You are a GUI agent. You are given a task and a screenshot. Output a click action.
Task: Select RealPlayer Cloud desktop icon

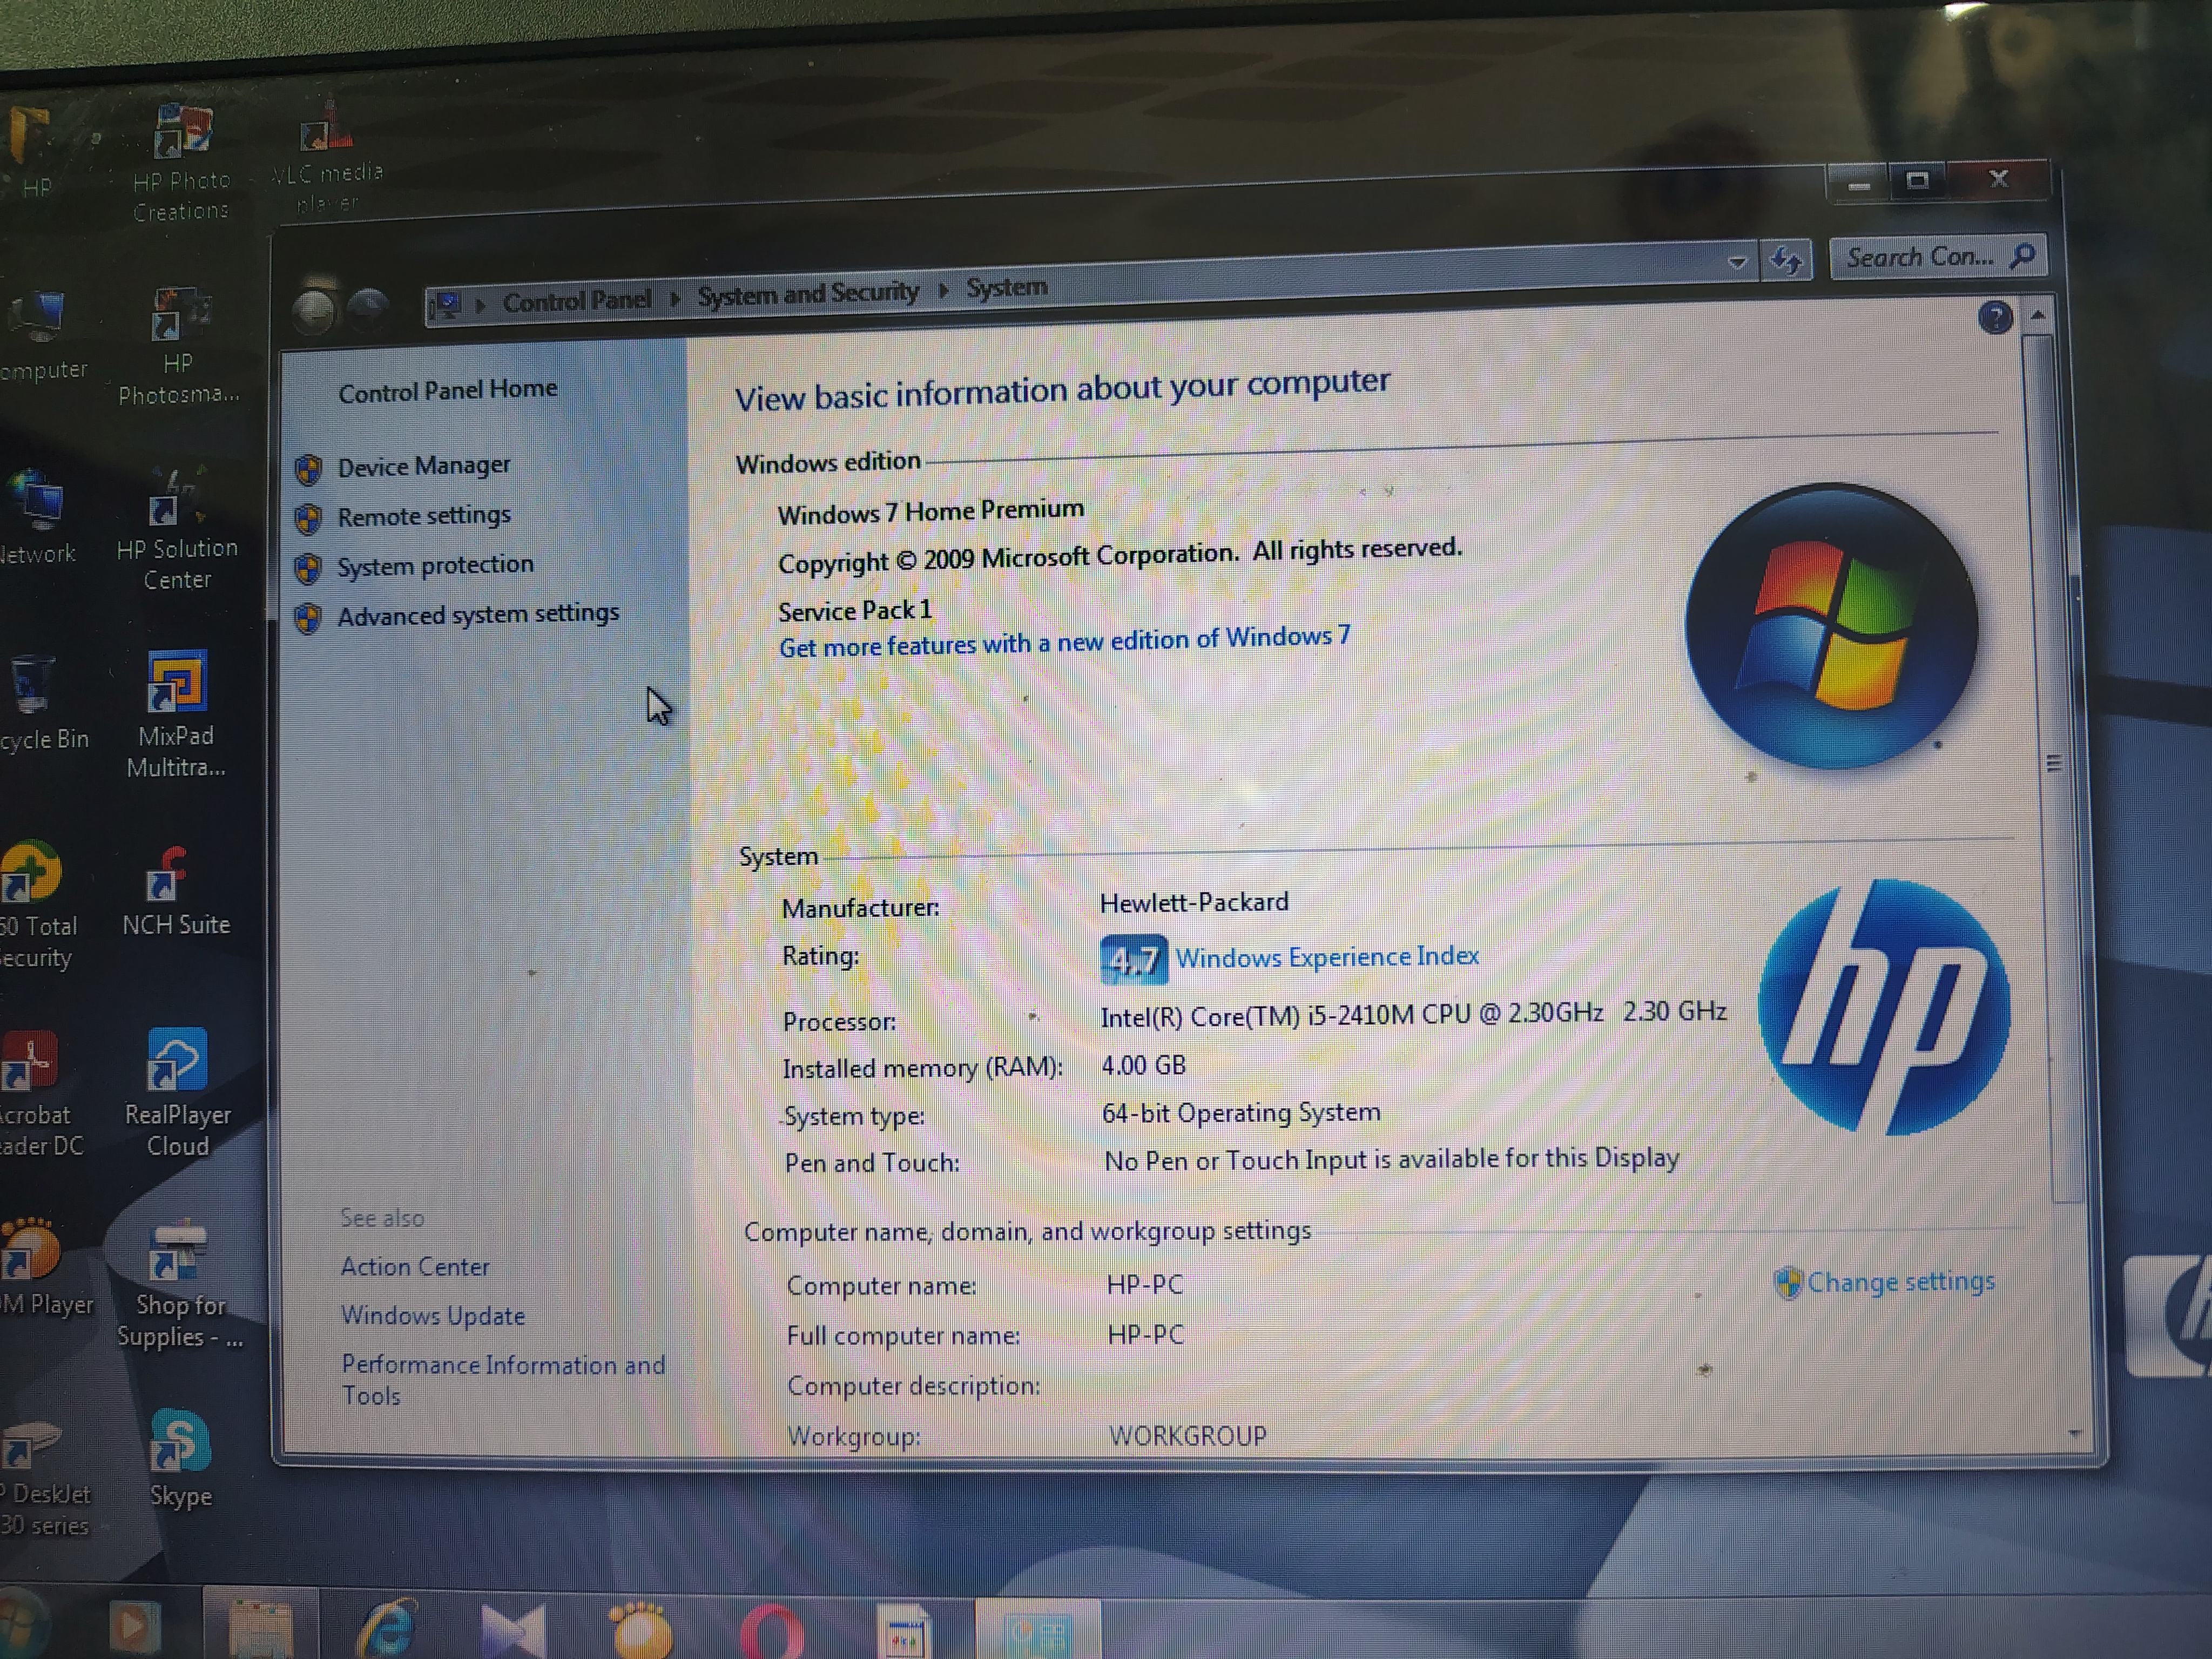coord(178,1093)
